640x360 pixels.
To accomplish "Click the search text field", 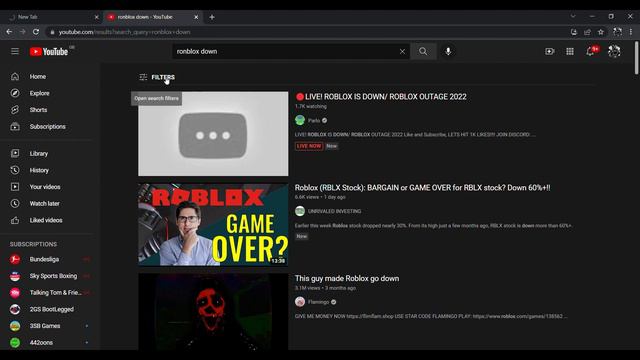I will pos(286,51).
